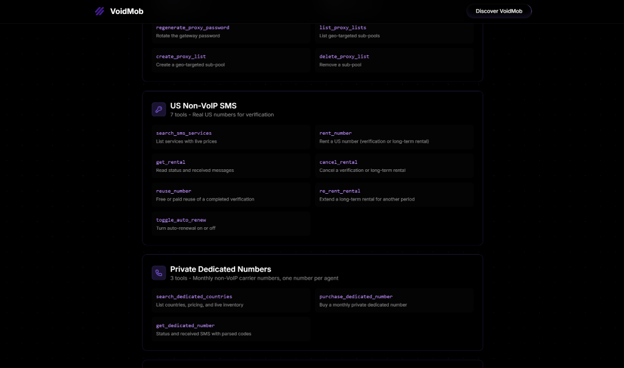Click 'Buy a monthly private dedicated number' text
The height and width of the screenshot is (368, 624).
click(x=363, y=305)
